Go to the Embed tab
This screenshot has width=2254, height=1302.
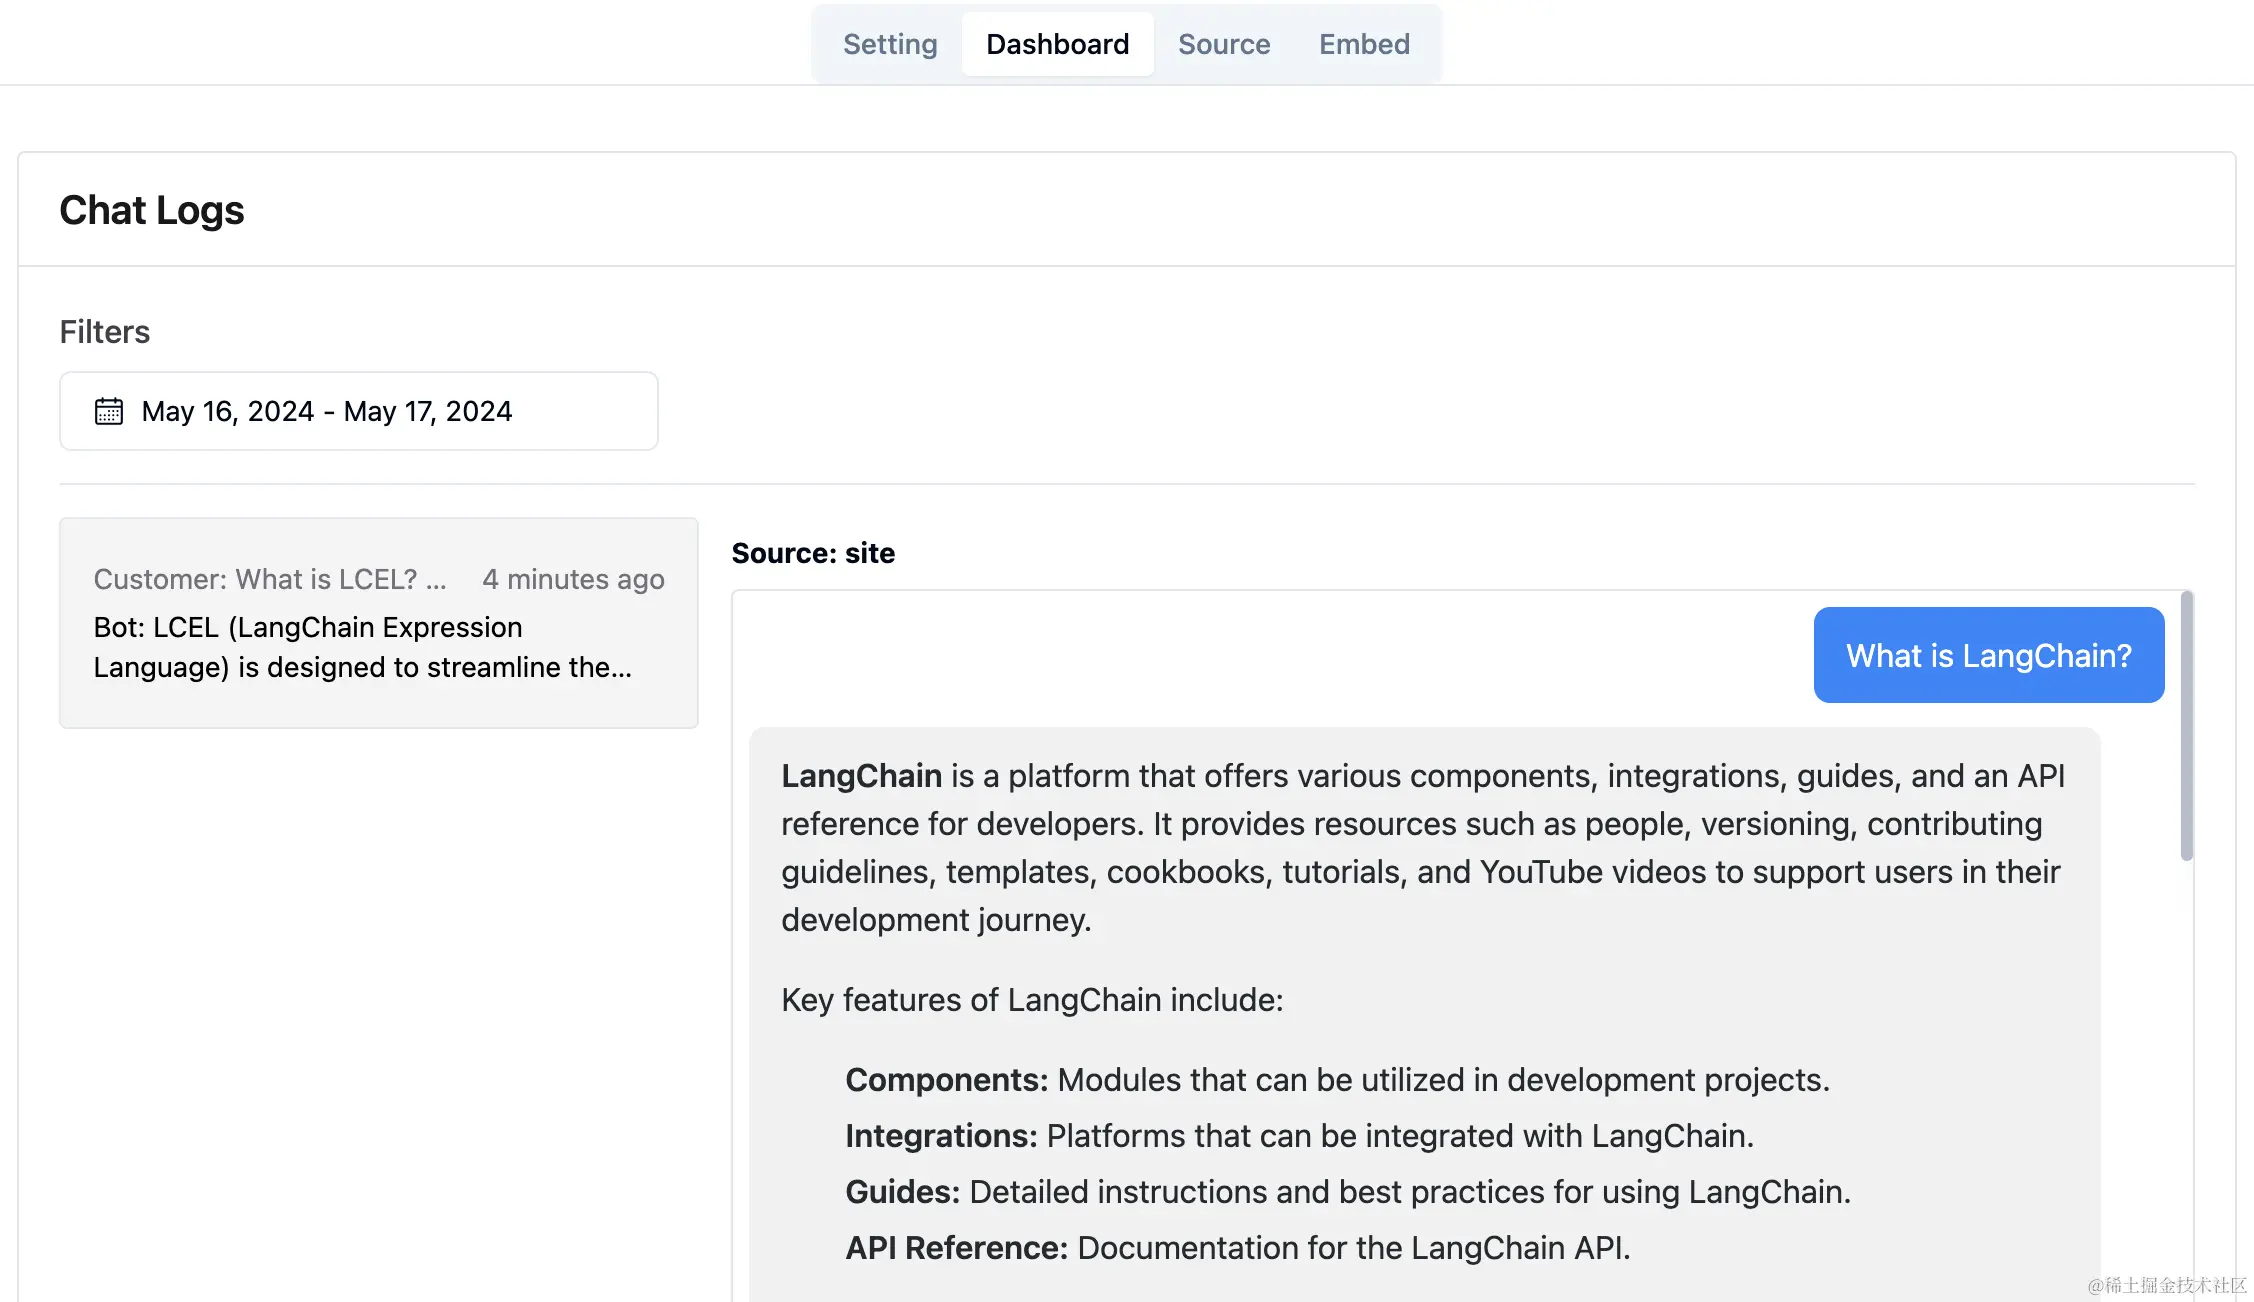(1363, 44)
